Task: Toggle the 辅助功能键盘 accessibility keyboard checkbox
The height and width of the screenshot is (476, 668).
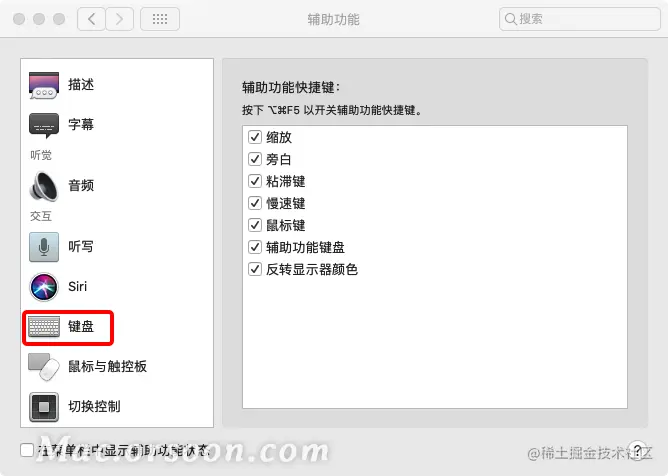Action: click(x=255, y=247)
